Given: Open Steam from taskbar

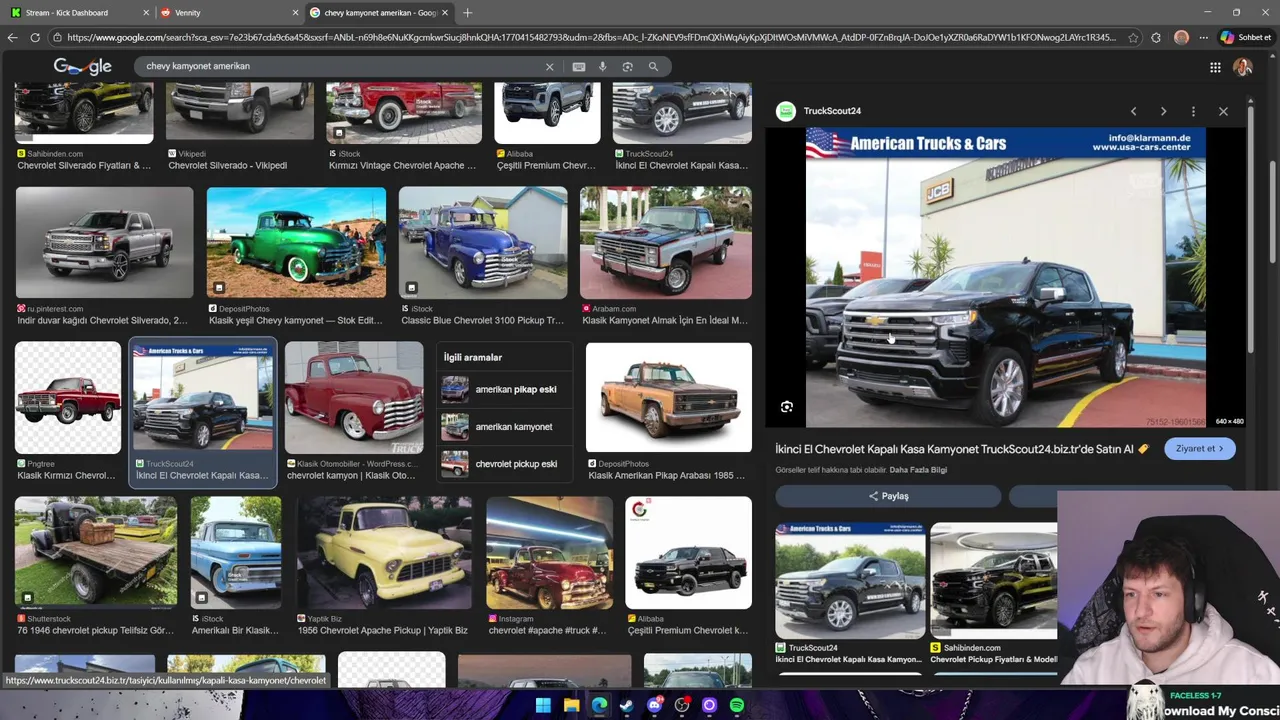Looking at the screenshot, I should (x=626, y=705).
